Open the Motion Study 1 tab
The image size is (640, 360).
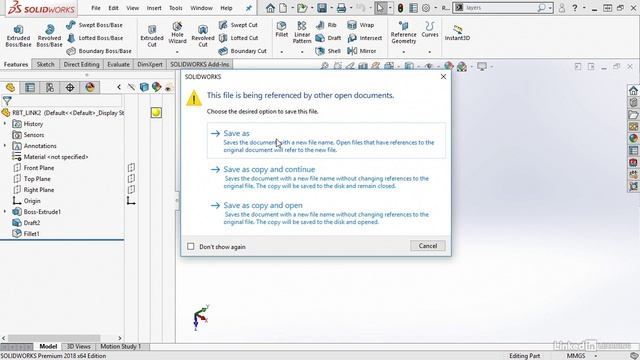coord(120,346)
